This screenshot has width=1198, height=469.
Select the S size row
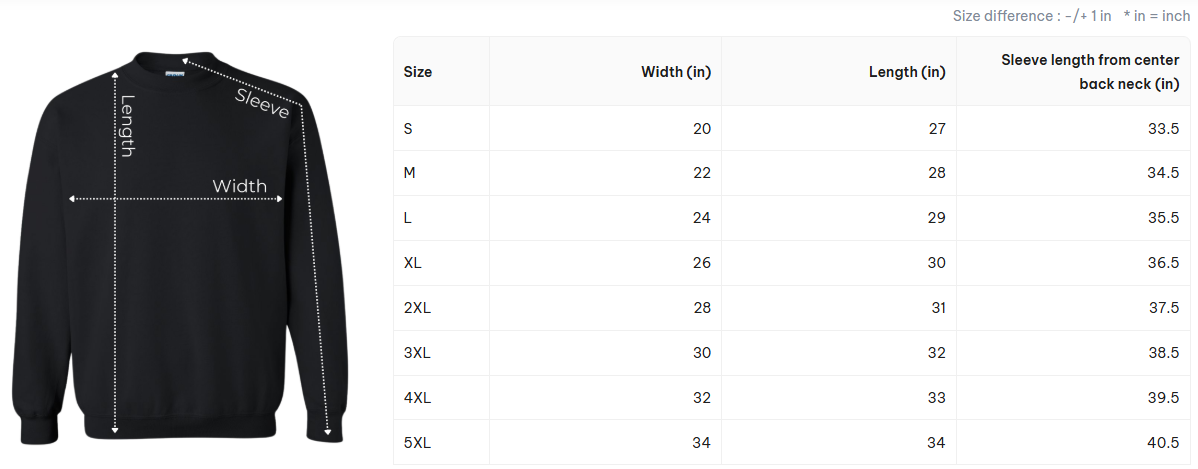click(x=408, y=128)
